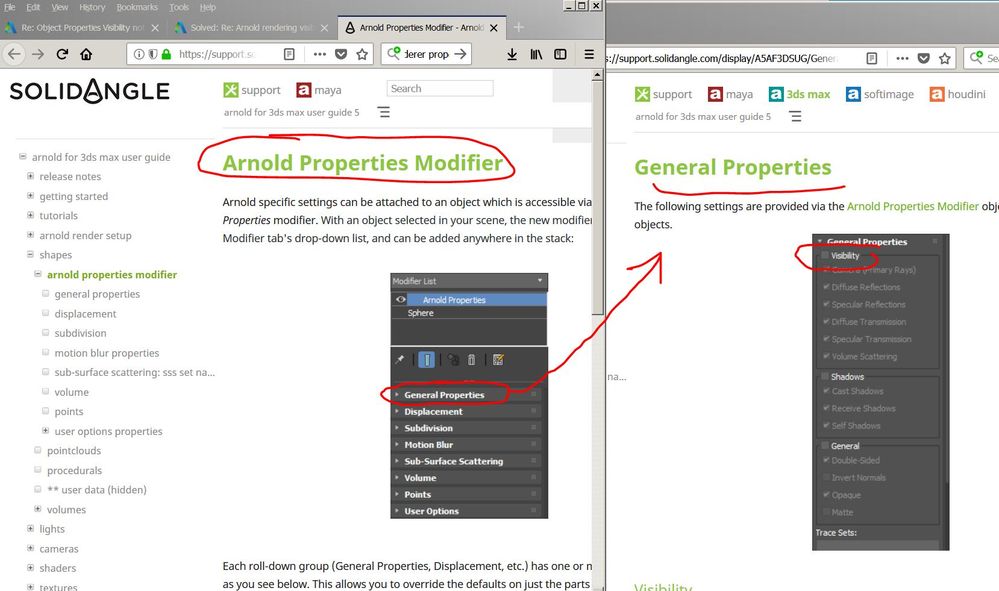
Task: Click the pin stack icon under Modifier List
Action: 399,360
